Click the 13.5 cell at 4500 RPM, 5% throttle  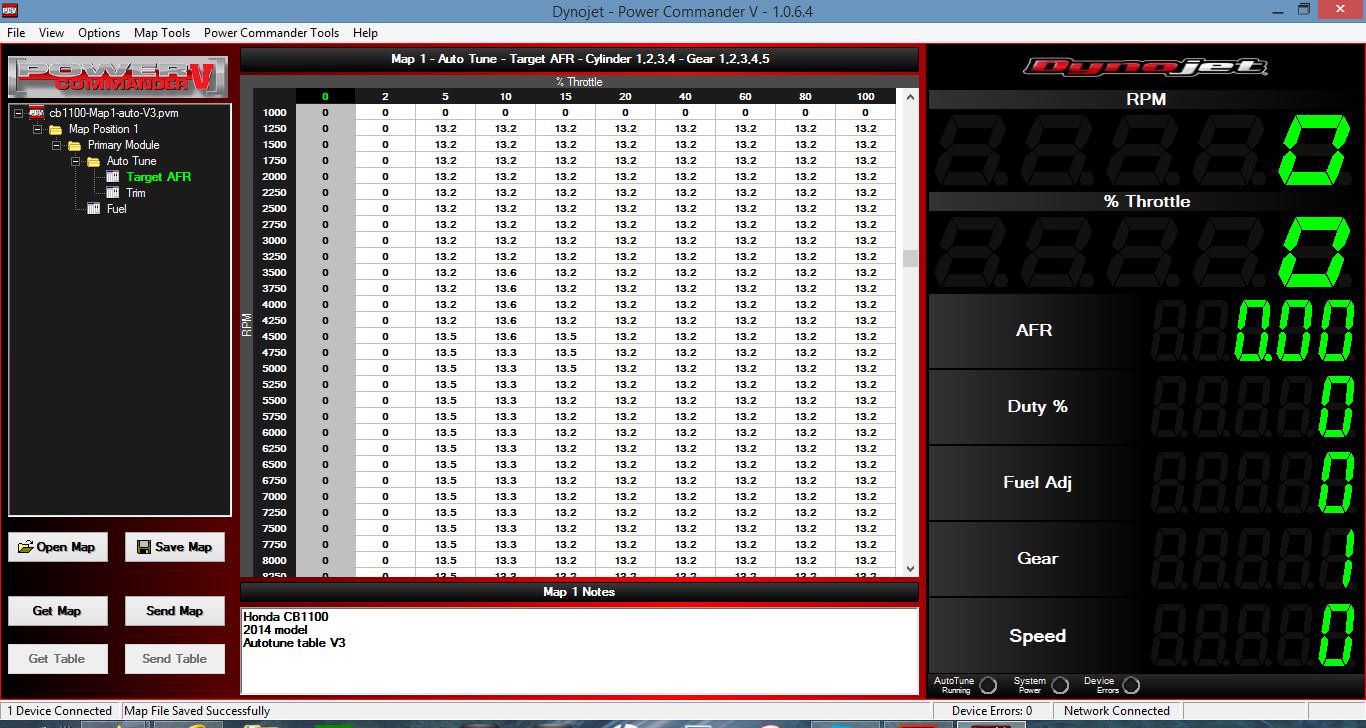445,337
